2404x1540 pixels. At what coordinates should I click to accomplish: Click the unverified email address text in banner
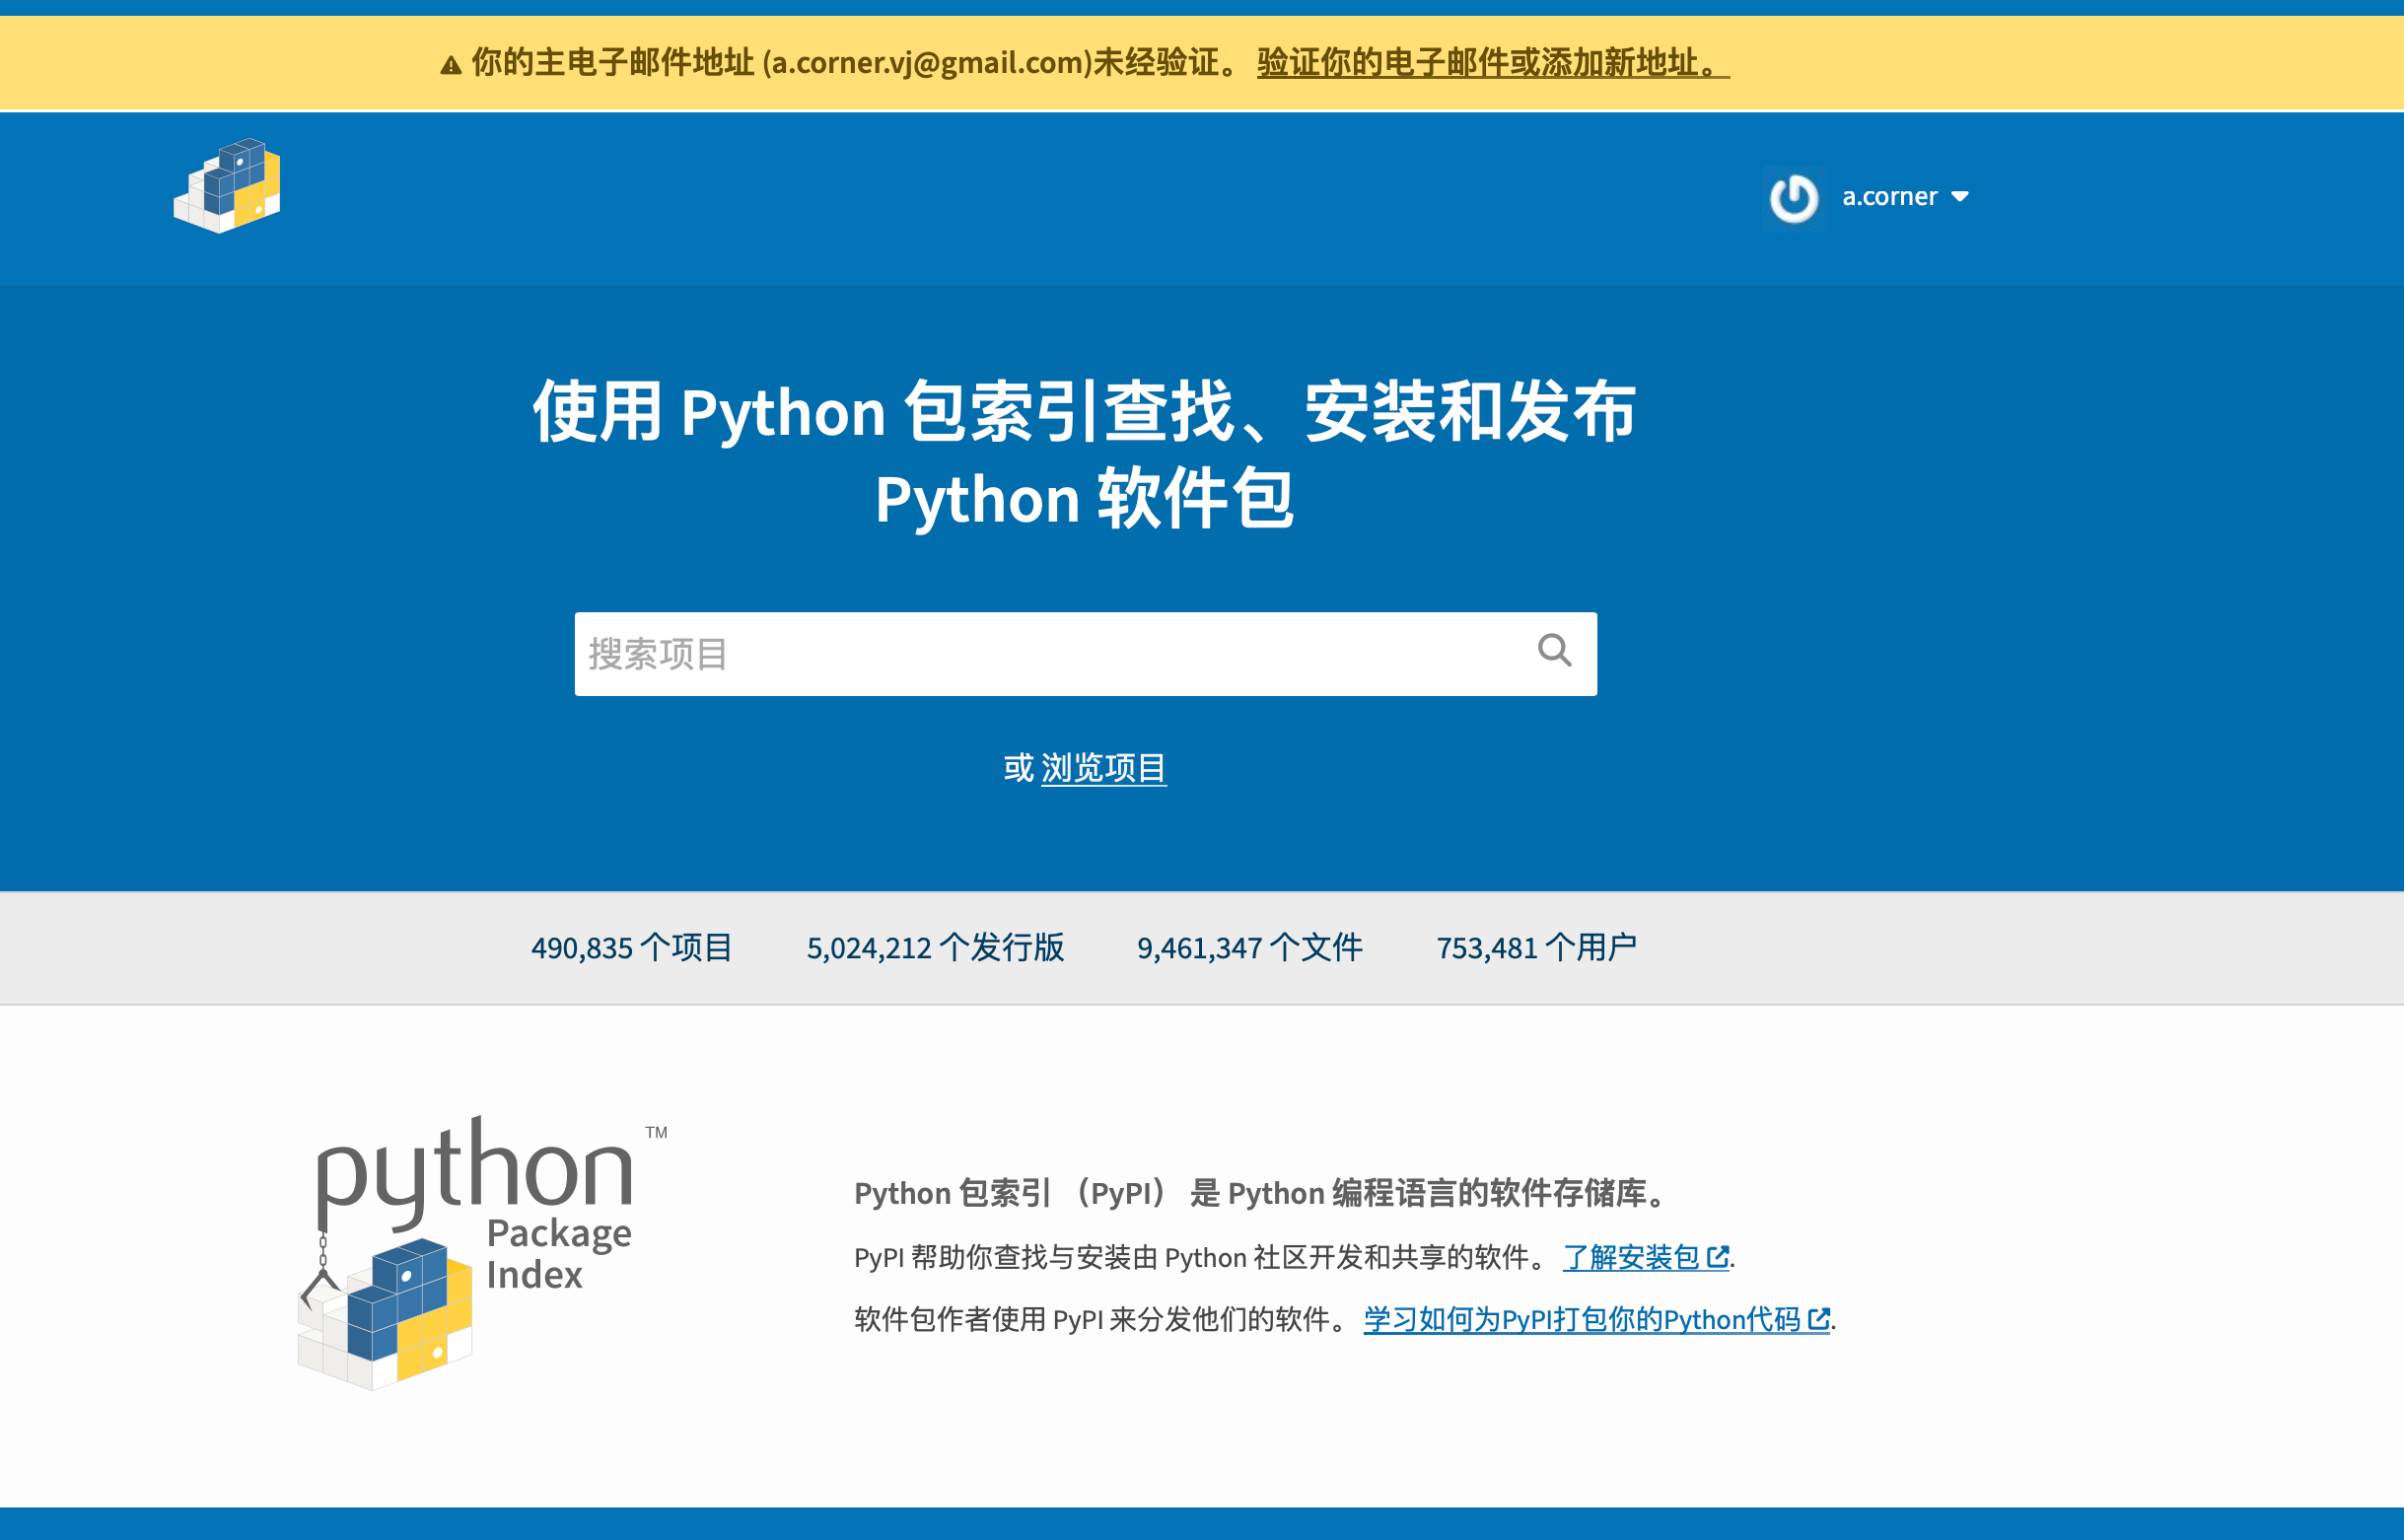click(927, 63)
